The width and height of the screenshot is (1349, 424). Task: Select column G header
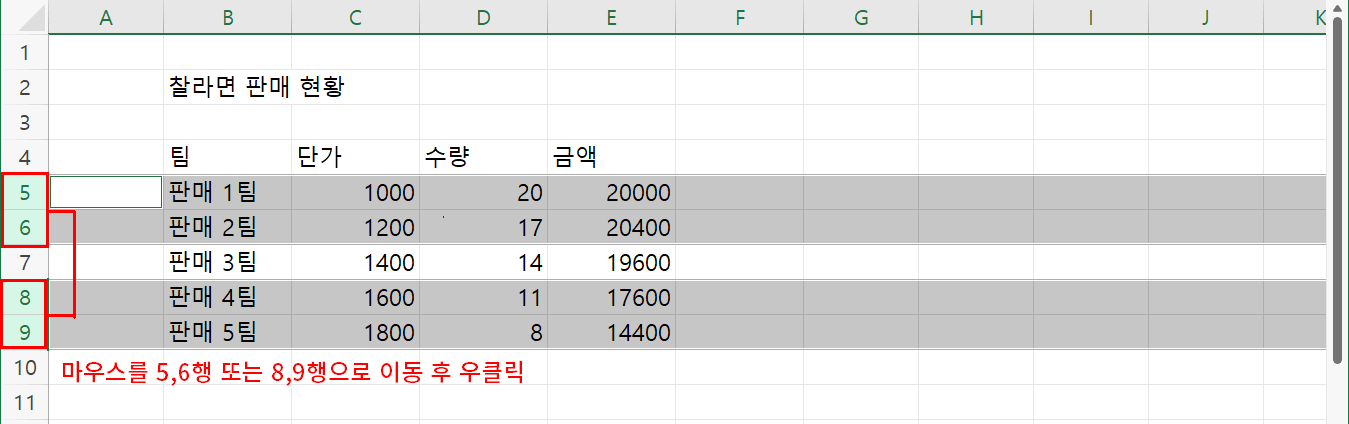coord(861,16)
